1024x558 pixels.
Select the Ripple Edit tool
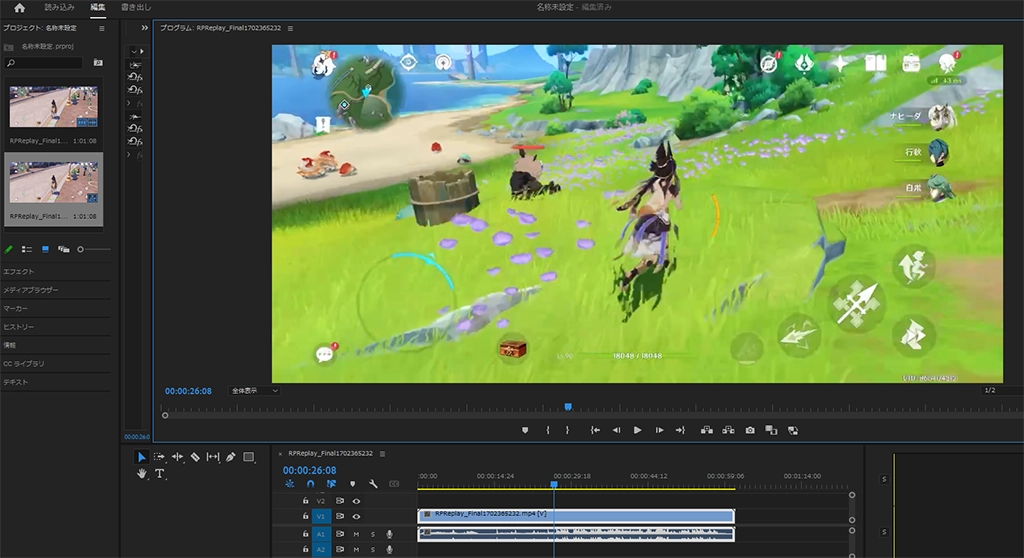tap(177, 457)
